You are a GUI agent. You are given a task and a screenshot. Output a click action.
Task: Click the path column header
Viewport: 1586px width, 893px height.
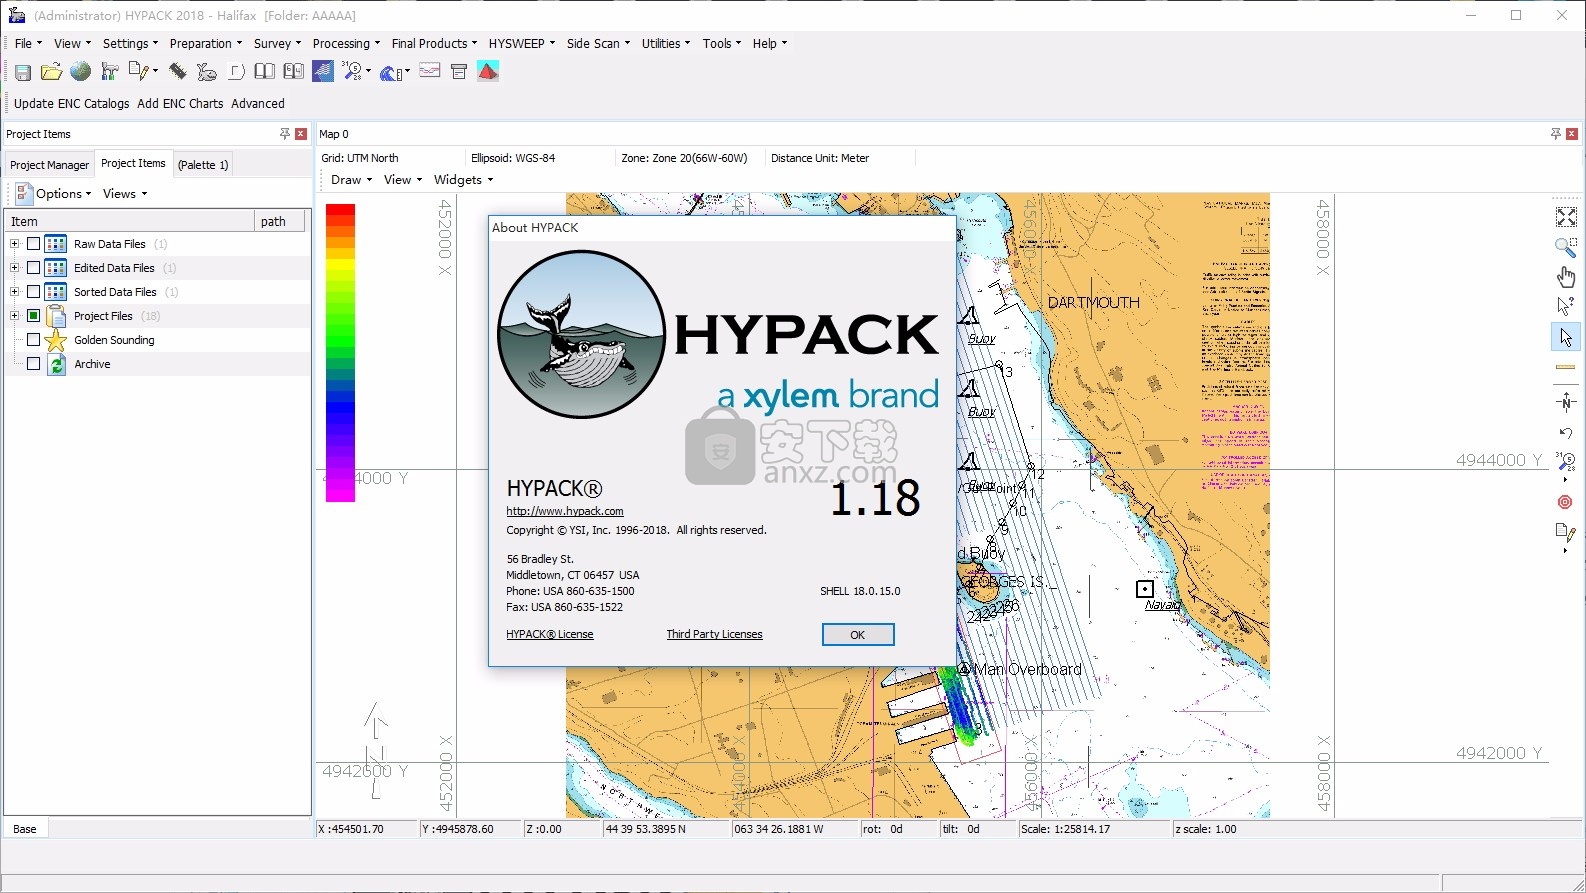280,221
